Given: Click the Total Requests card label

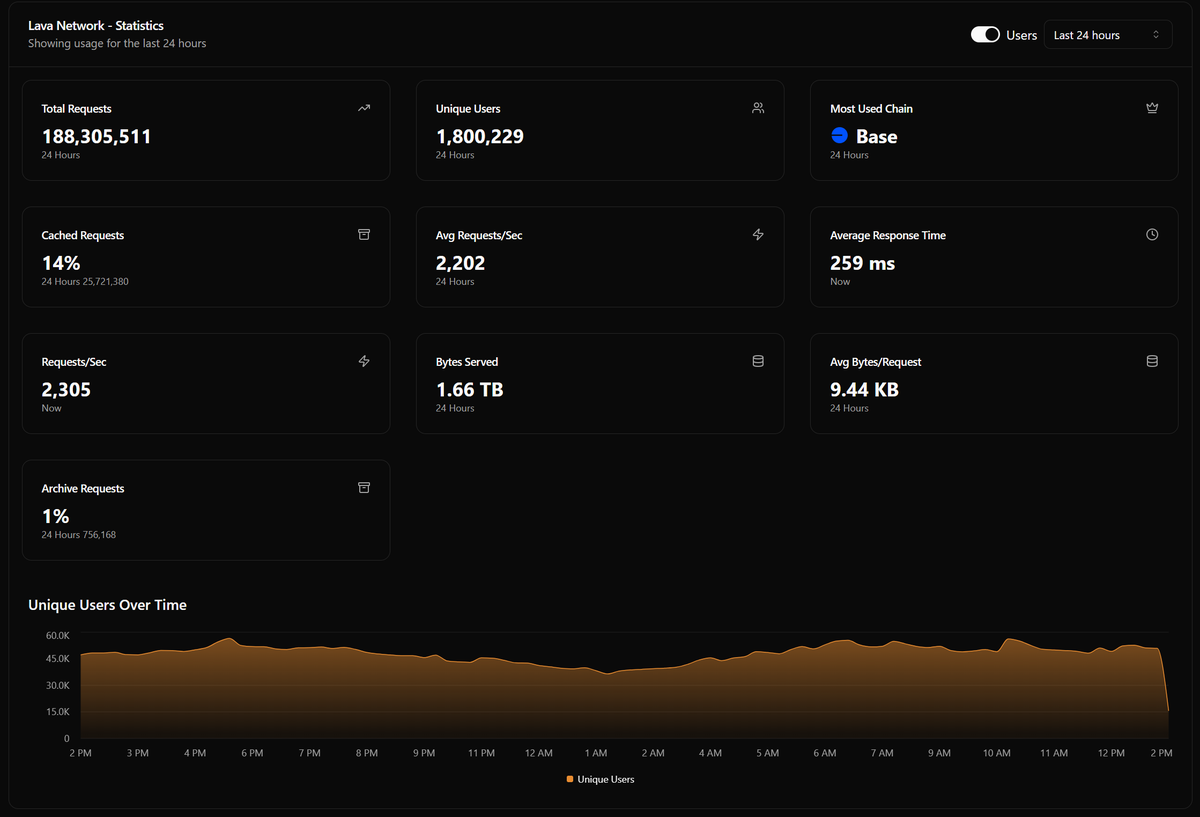Looking at the screenshot, I should pos(77,108).
